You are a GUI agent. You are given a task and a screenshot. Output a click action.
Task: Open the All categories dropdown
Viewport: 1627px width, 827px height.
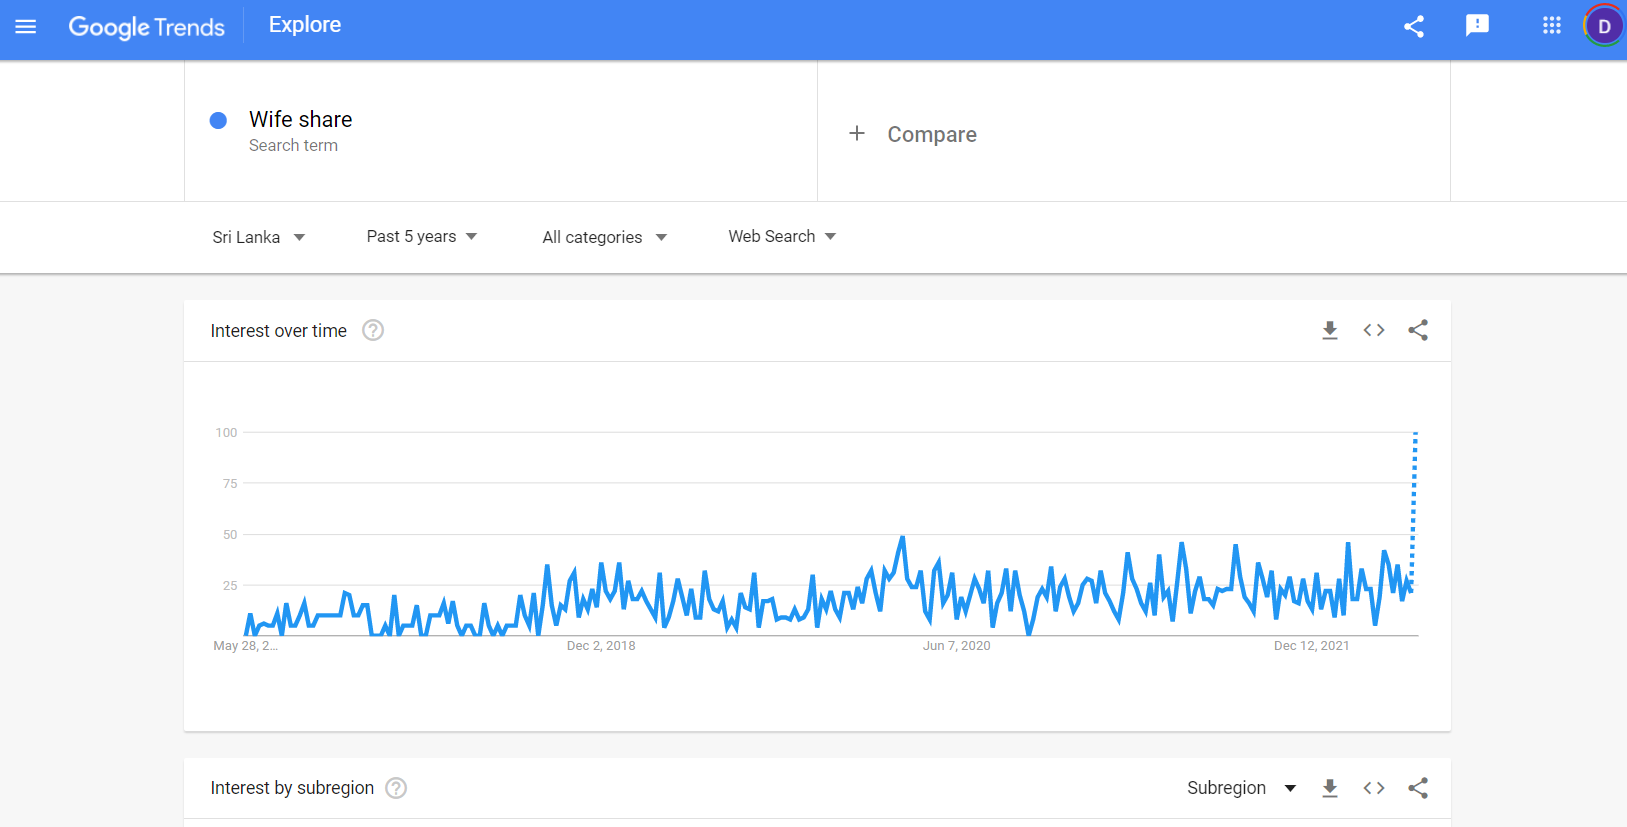click(604, 237)
